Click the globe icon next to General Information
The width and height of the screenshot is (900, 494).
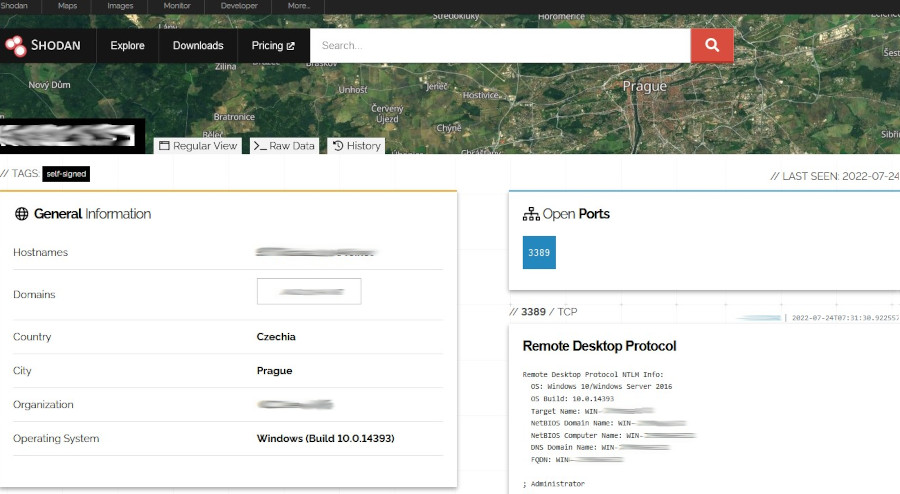tap(21, 214)
